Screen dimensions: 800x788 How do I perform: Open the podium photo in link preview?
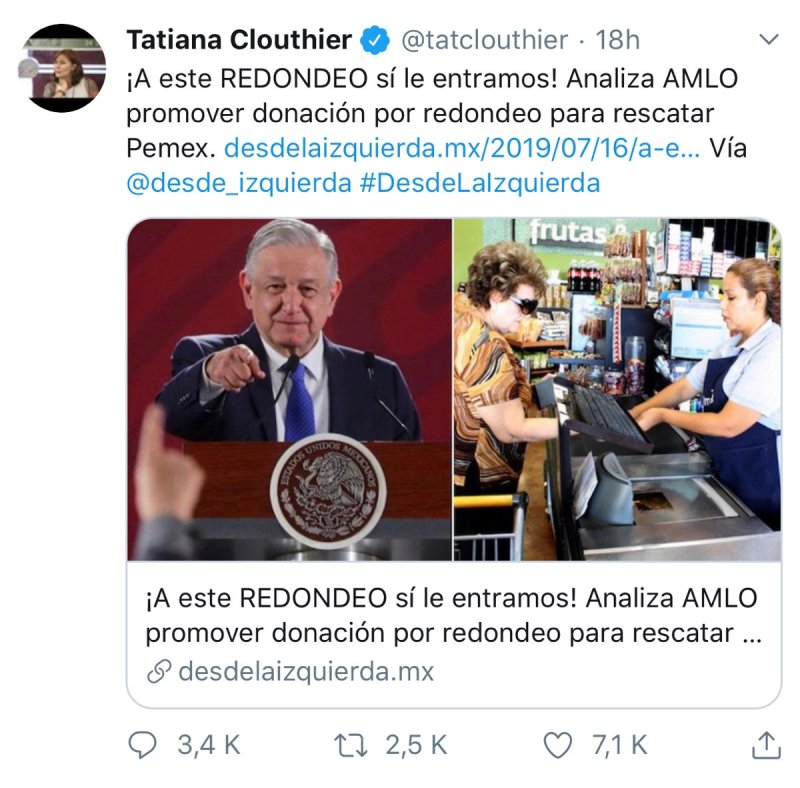click(289, 389)
